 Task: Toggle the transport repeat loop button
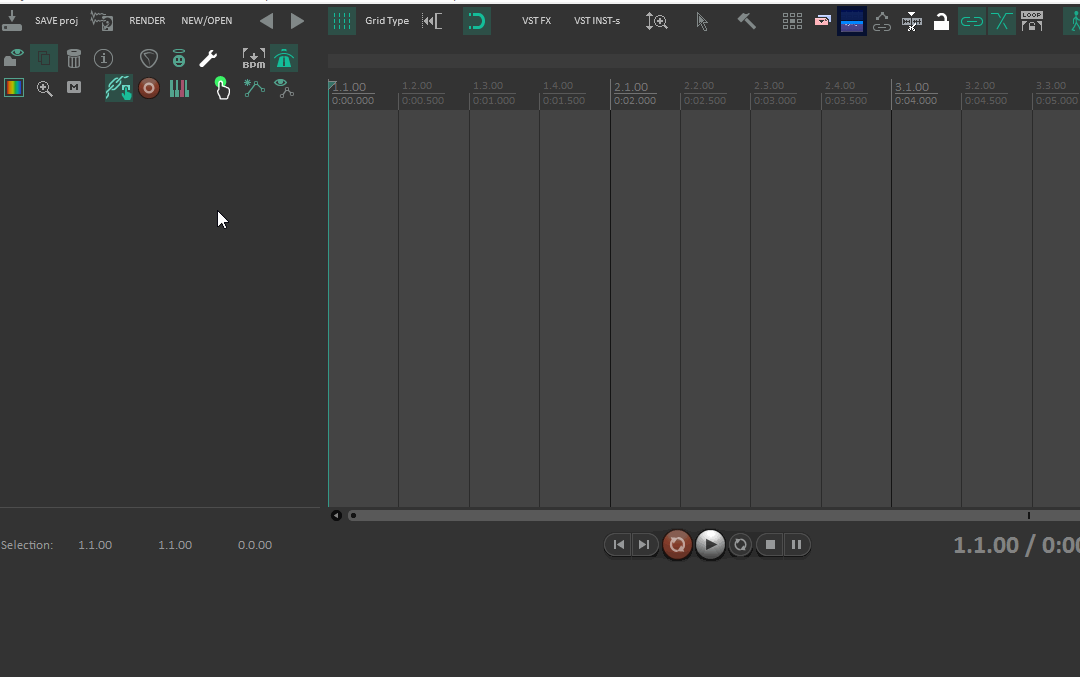coord(740,545)
